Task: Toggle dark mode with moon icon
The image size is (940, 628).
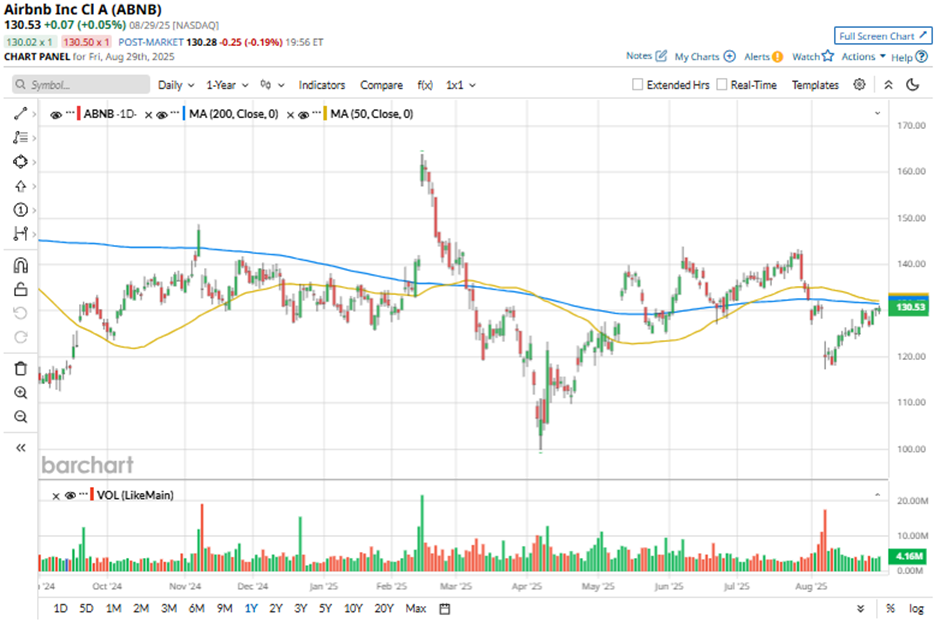Action: (912, 84)
